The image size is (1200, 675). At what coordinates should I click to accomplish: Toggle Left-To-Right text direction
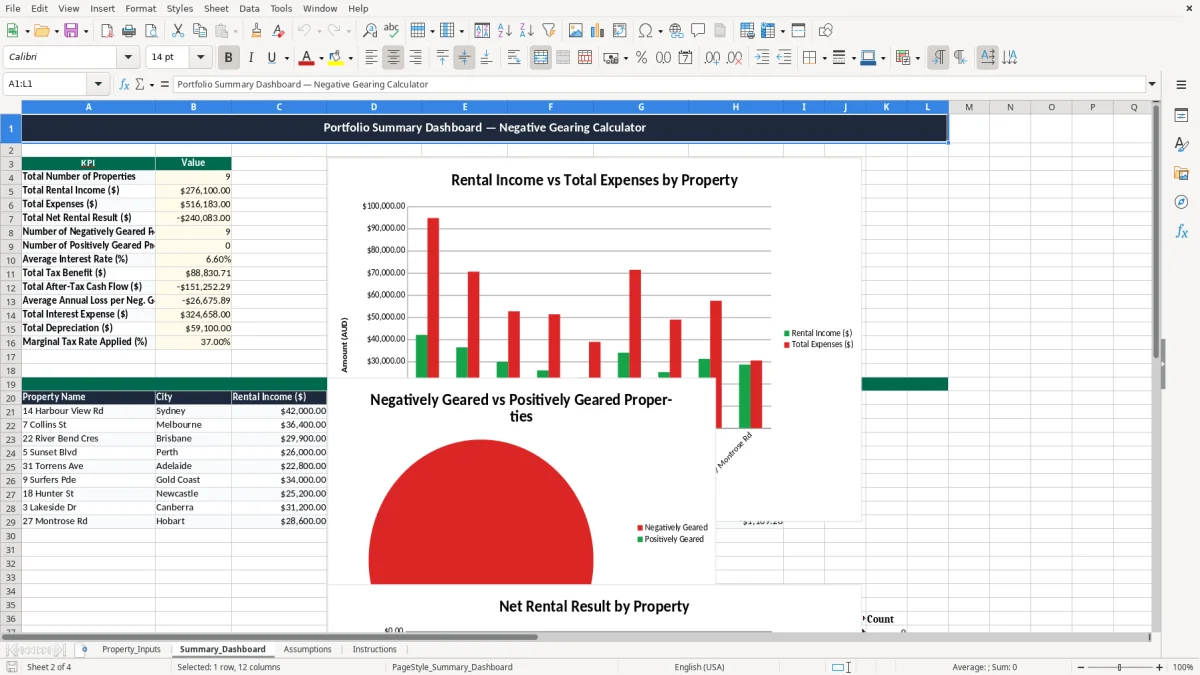coord(938,58)
